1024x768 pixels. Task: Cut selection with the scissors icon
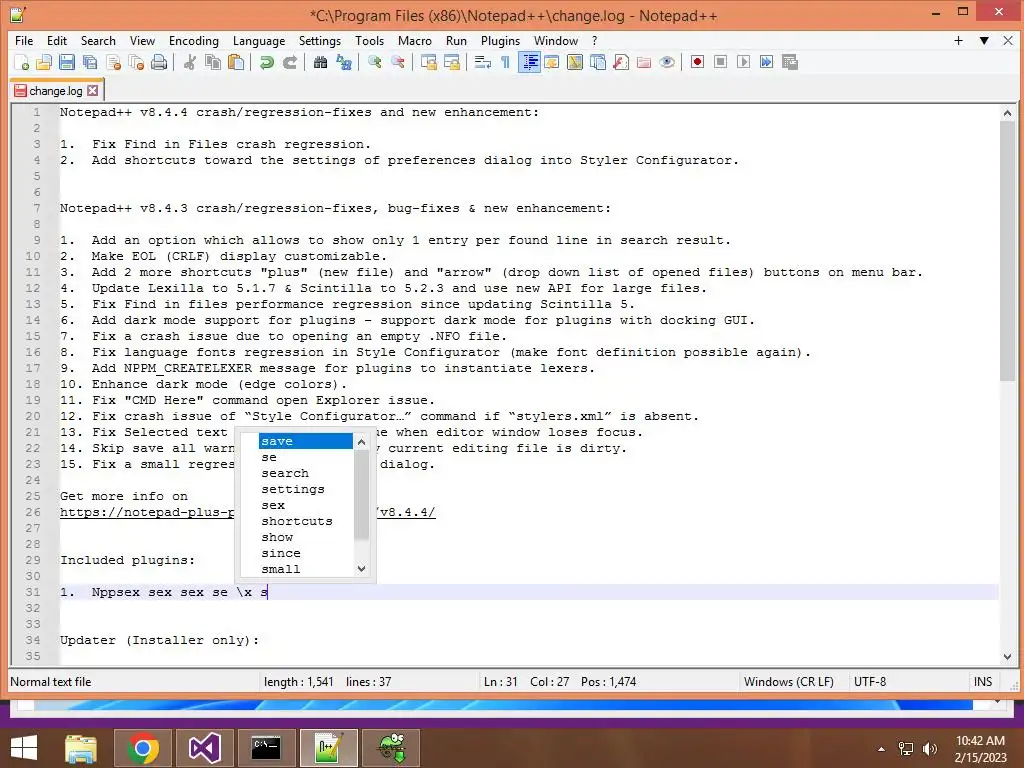pyautogui.click(x=189, y=62)
